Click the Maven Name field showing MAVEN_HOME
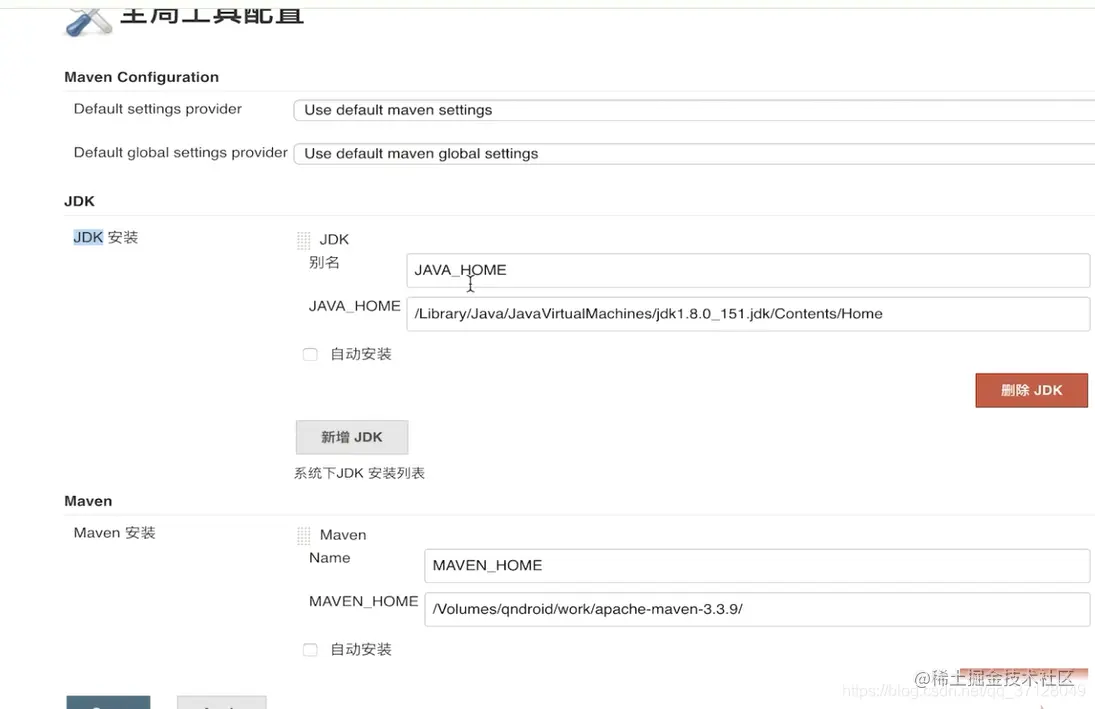 point(757,565)
